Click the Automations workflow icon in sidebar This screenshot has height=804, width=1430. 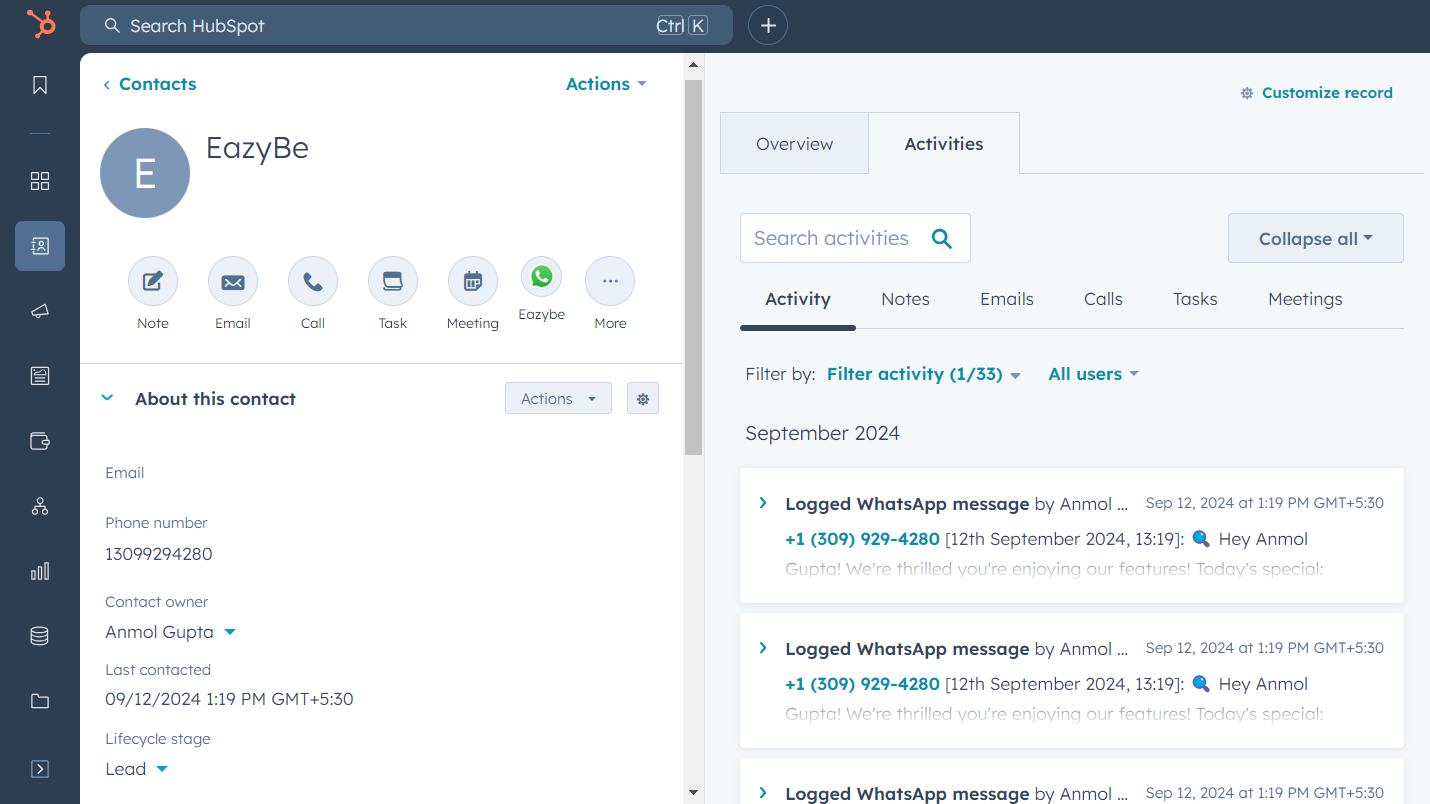(39, 506)
